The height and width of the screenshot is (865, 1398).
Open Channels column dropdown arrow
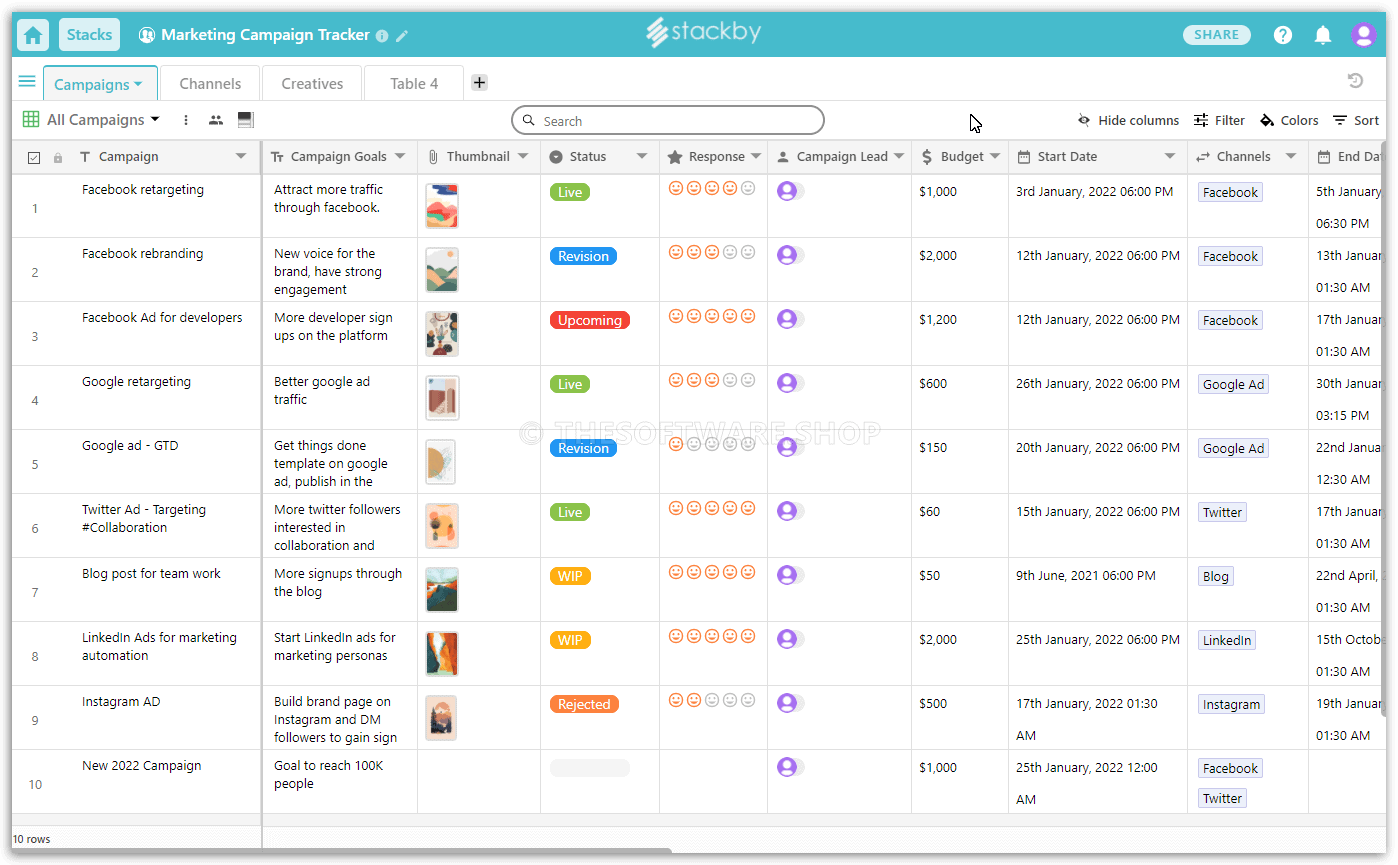tap(1290, 157)
